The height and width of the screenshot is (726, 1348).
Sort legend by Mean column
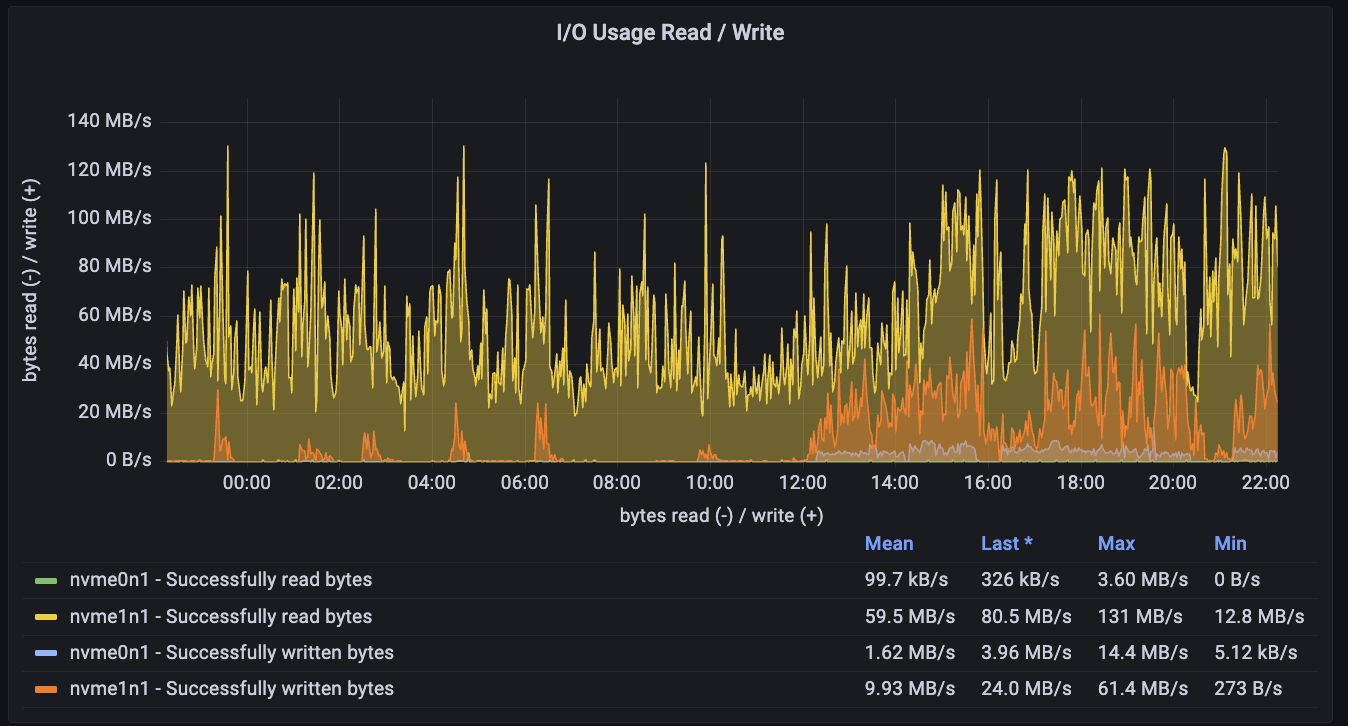click(889, 544)
